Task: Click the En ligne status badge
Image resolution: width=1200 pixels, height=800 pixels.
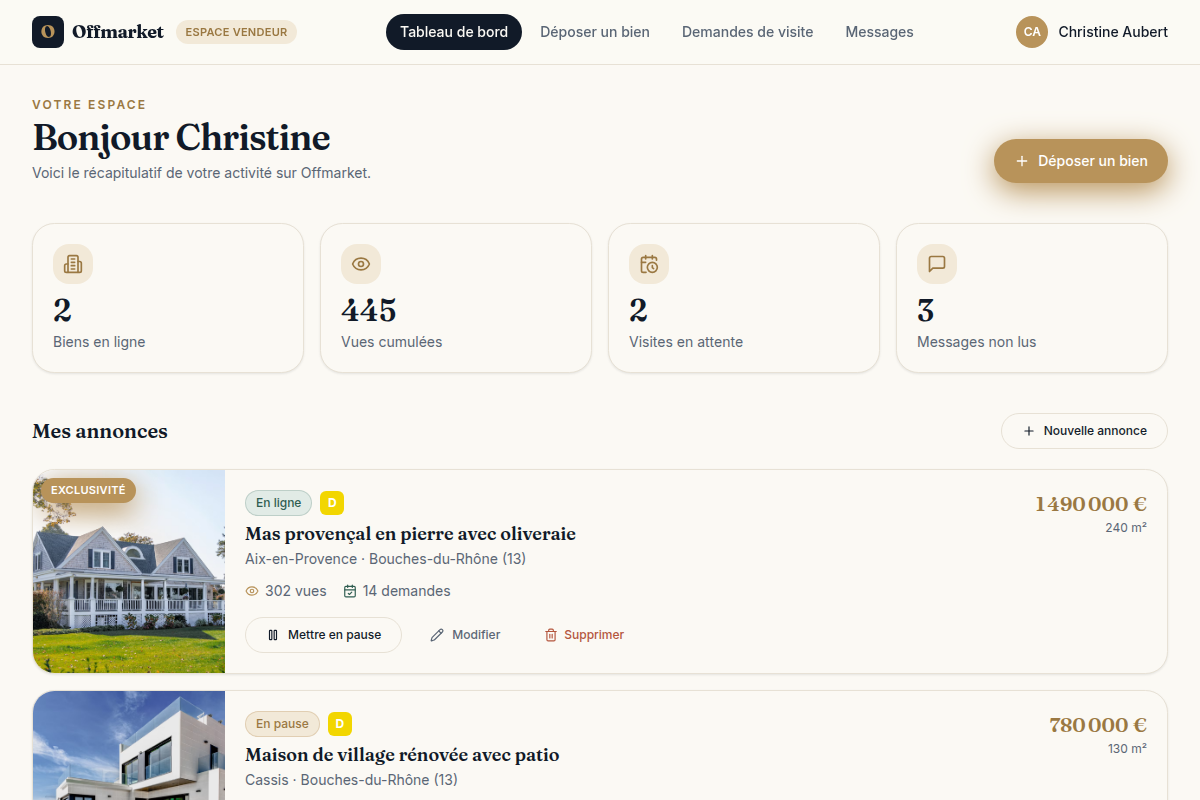Action: pyautogui.click(x=279, y=503)
